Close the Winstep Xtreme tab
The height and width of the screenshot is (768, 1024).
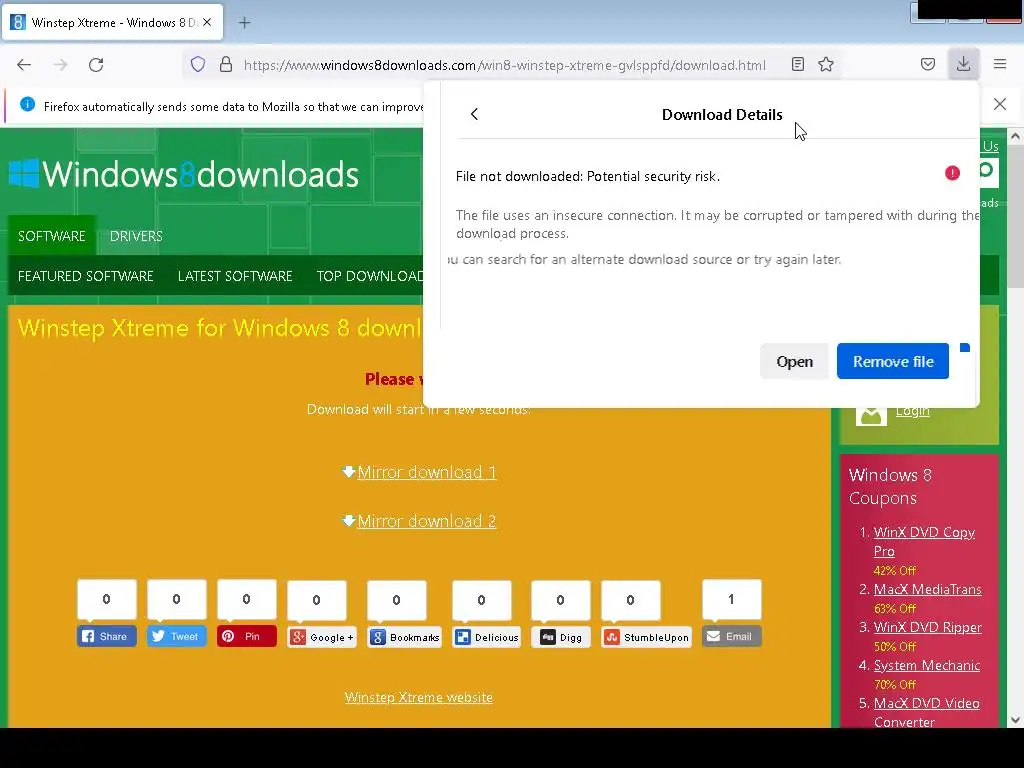[x=207, y=22]
